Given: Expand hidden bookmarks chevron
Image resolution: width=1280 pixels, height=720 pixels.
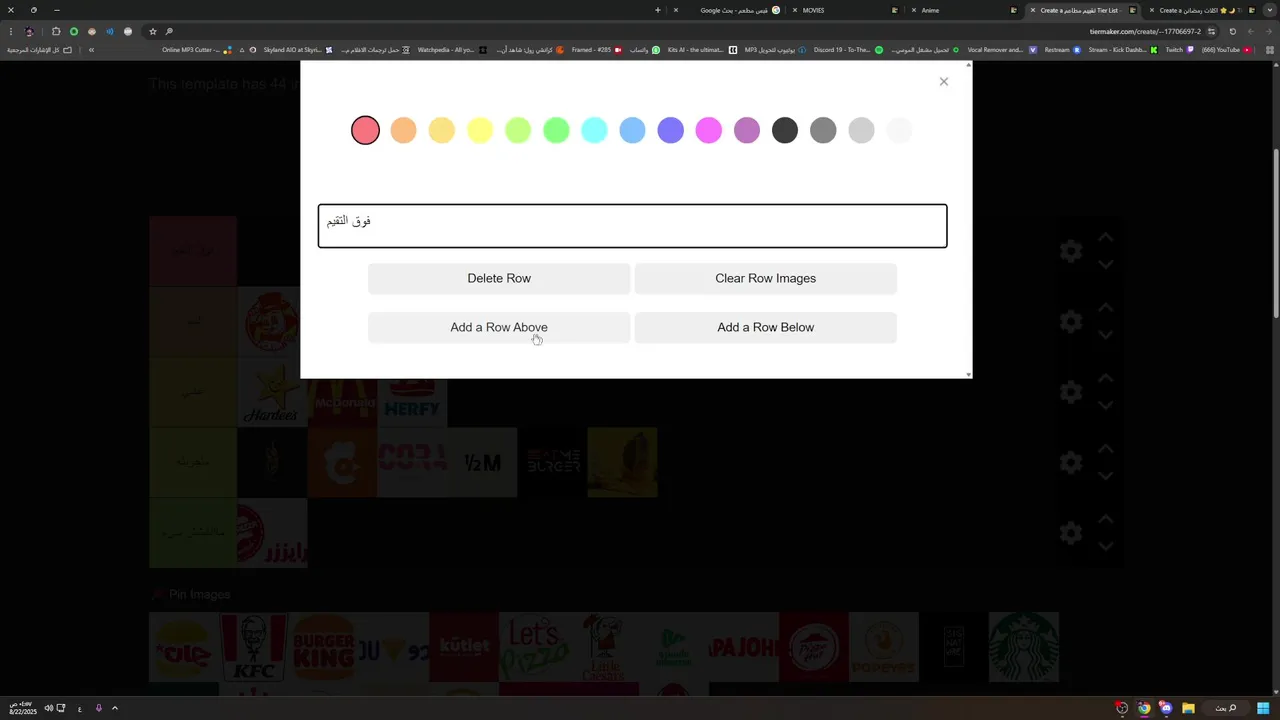Looking at the screenshot, I should pyautogui.click(x=91, y=50).
